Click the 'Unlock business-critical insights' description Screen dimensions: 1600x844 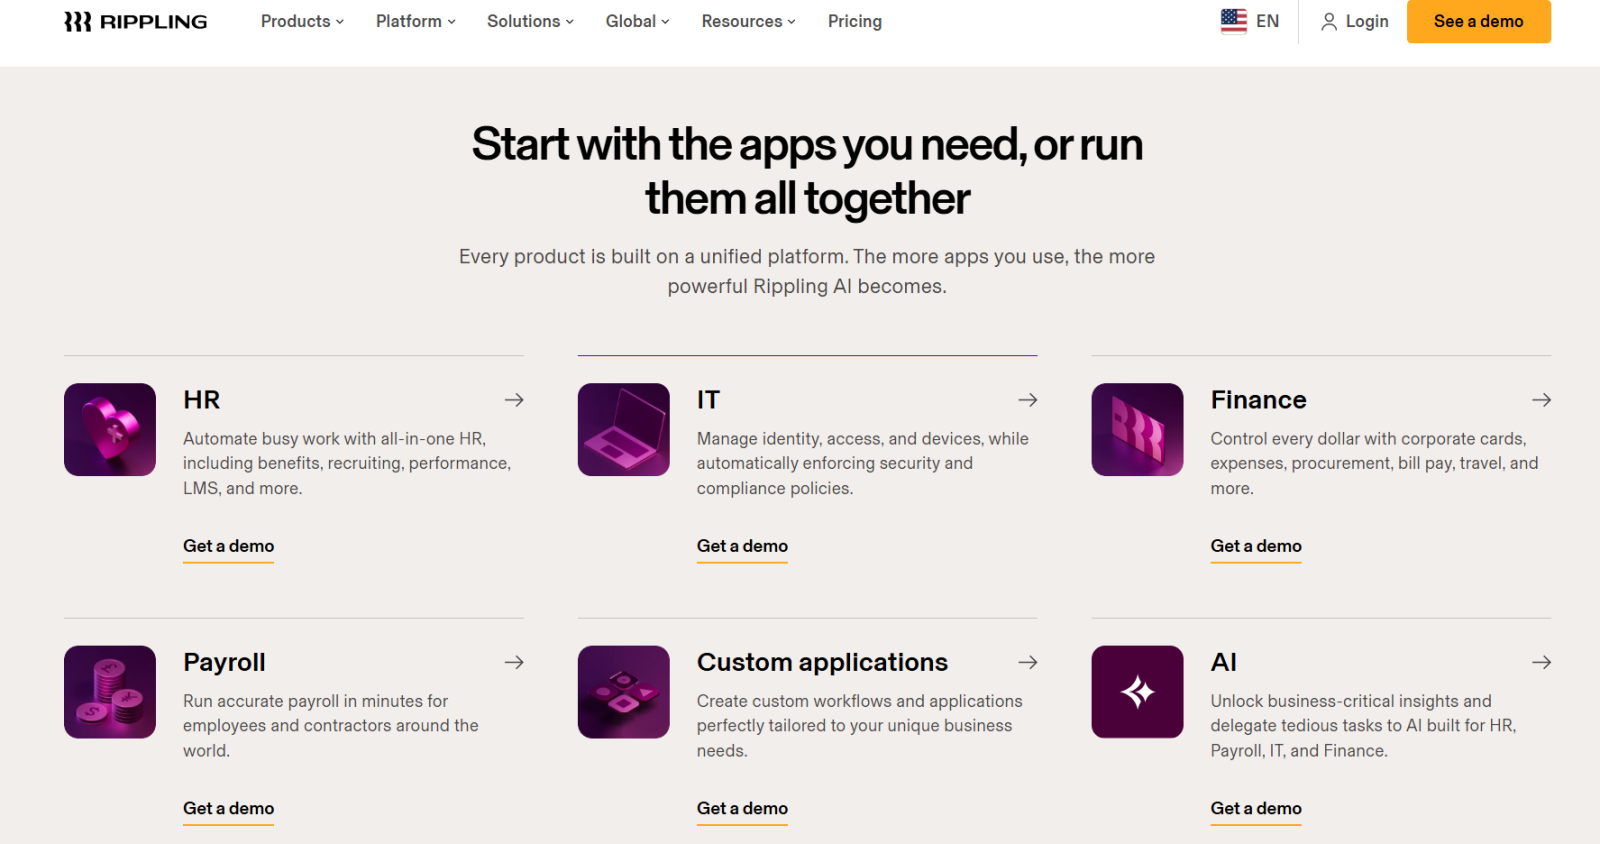point(1364,726)
